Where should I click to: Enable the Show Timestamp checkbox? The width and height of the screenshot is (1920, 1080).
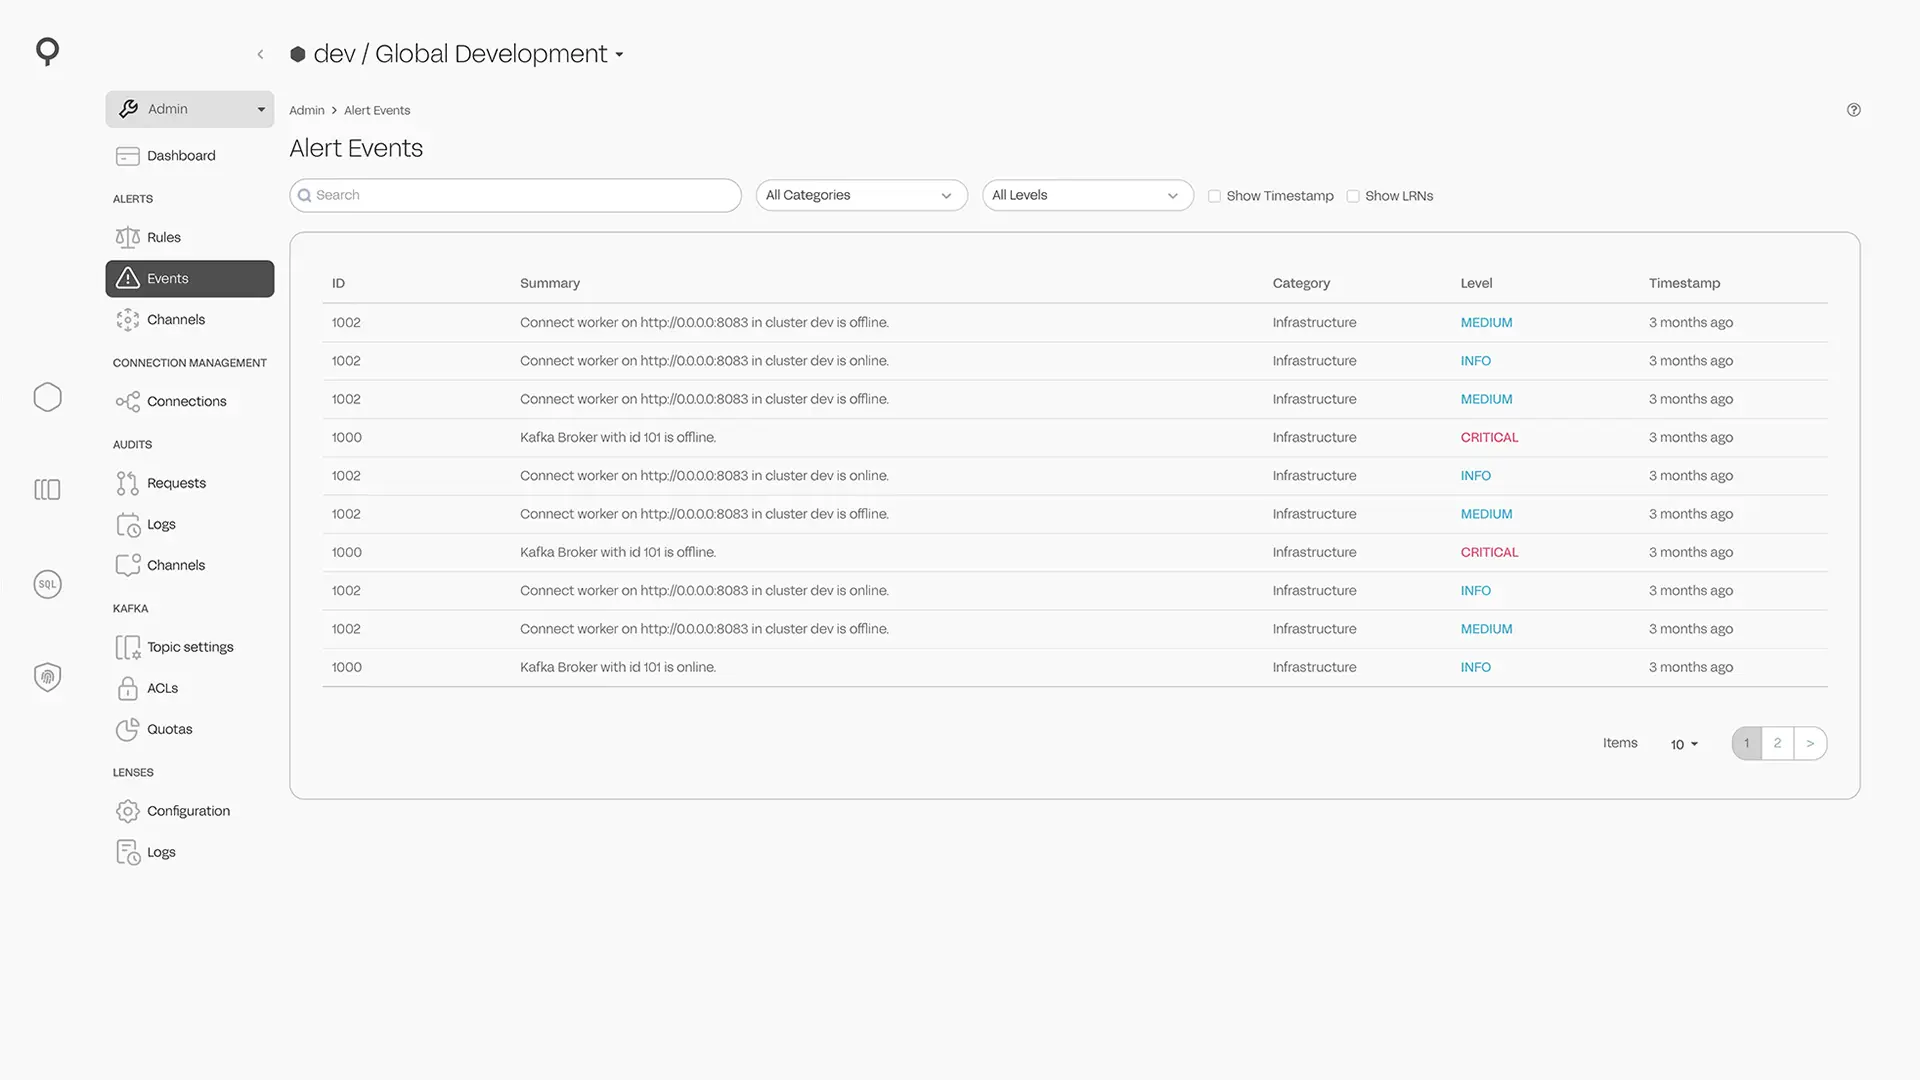[x=1214, y=196]
